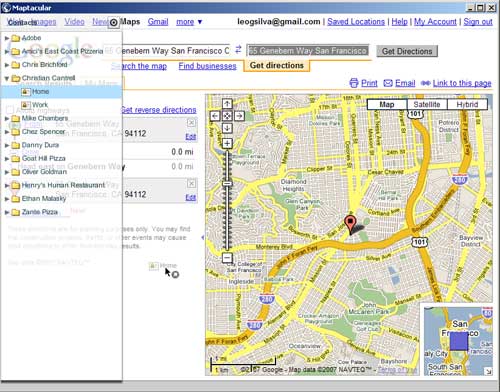The width and height of the screenshot is (500, 392).
Task: Switch to Hybrid view
Action: tap(467, 104)
